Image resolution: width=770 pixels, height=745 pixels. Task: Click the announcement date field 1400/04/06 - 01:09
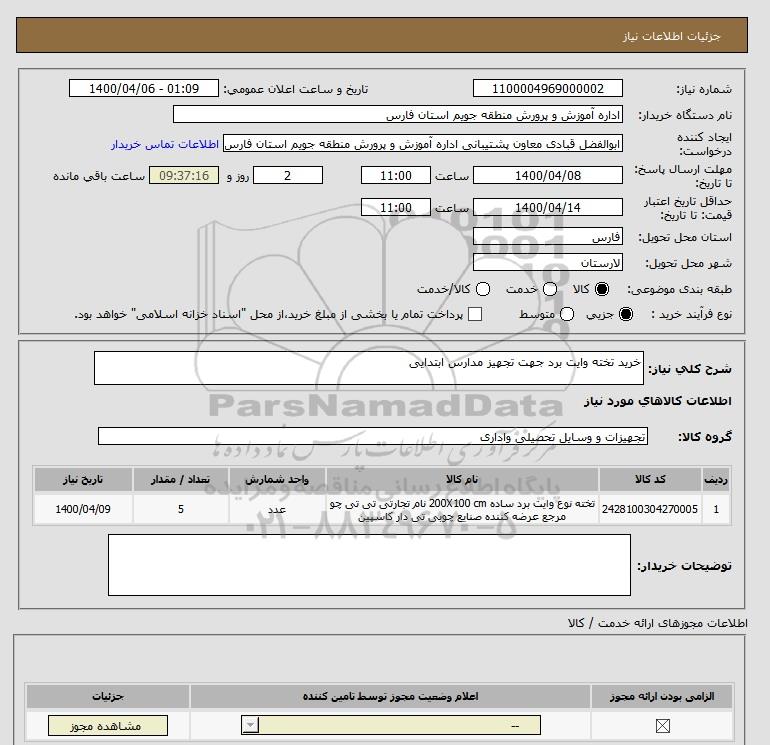tap(144, 88)
